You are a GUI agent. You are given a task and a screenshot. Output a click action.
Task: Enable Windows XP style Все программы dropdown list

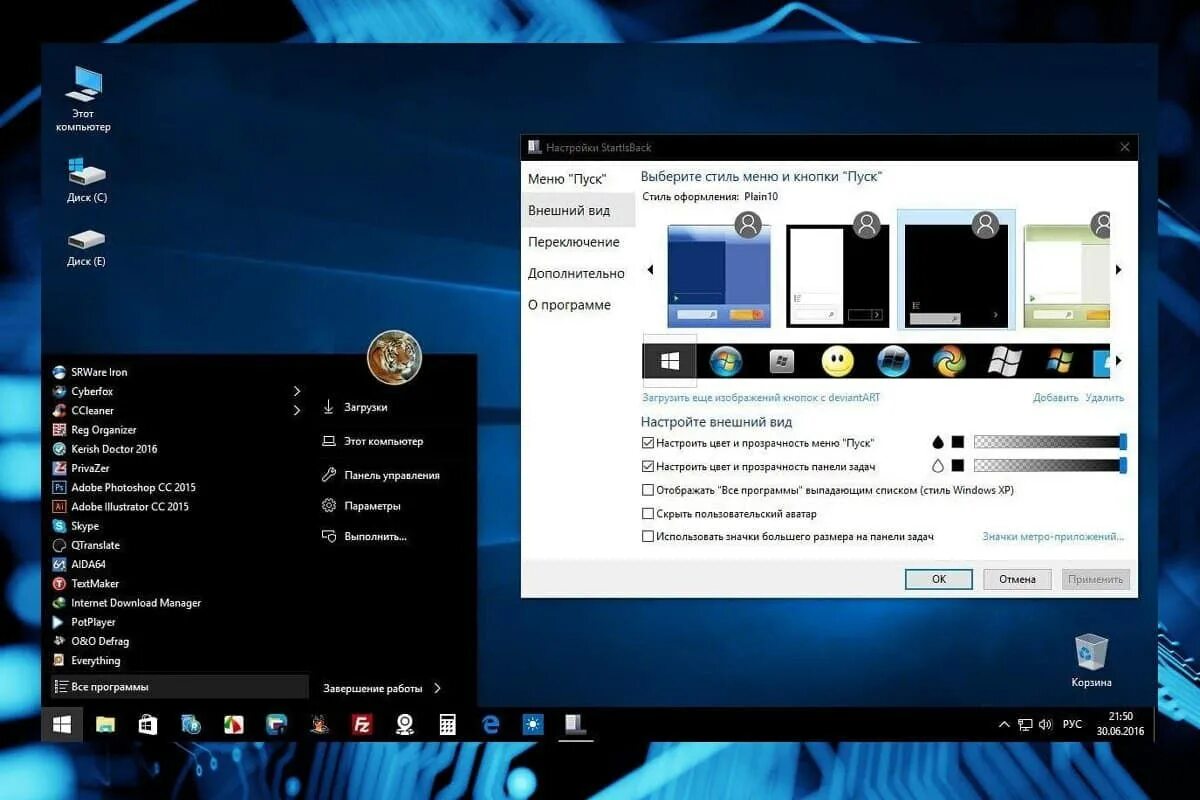pos(648,490)
